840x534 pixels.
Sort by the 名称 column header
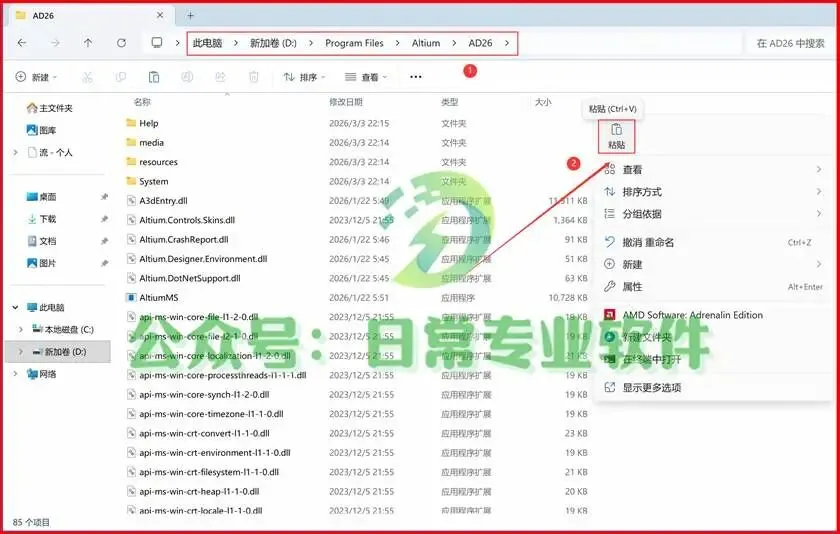[x=142, y=102]
